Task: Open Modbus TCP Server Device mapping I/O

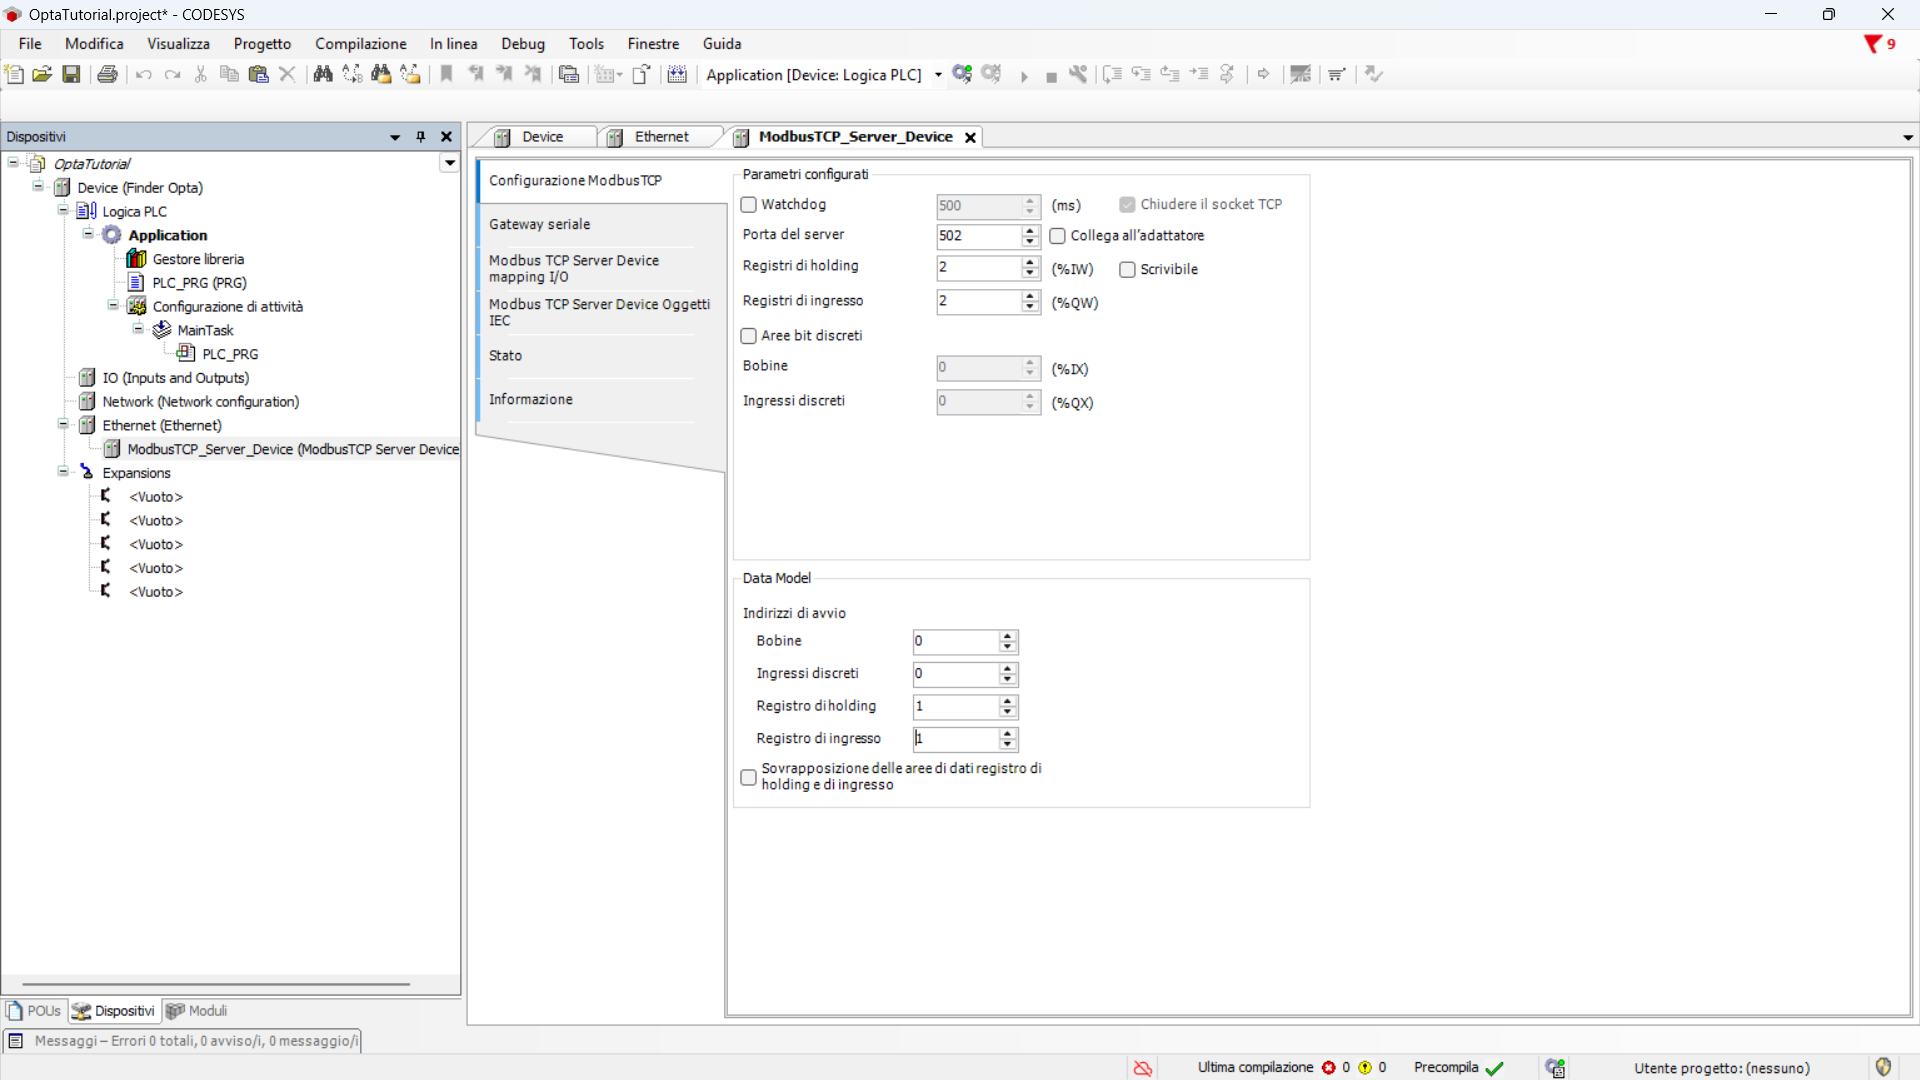Action: 574,268
